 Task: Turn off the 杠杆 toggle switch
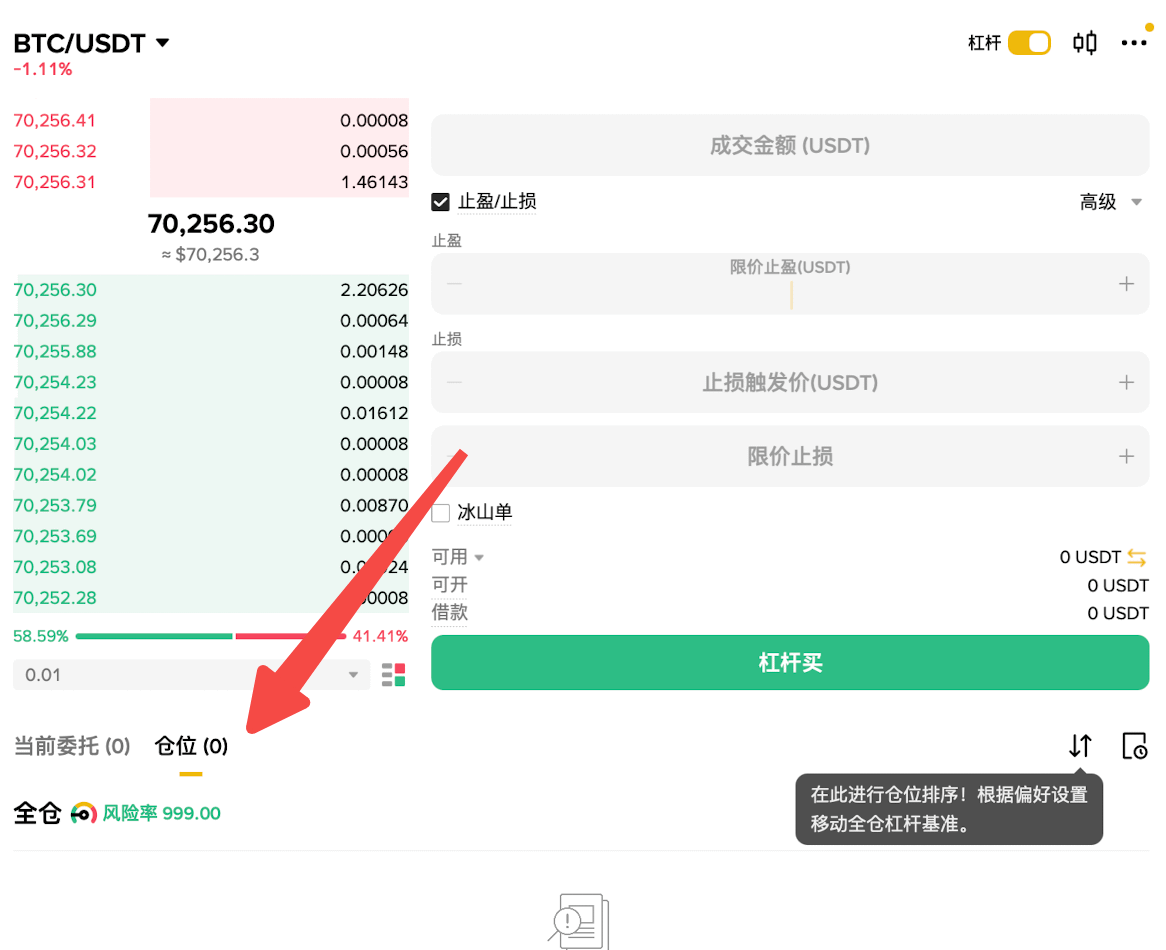click(1028, 42)
